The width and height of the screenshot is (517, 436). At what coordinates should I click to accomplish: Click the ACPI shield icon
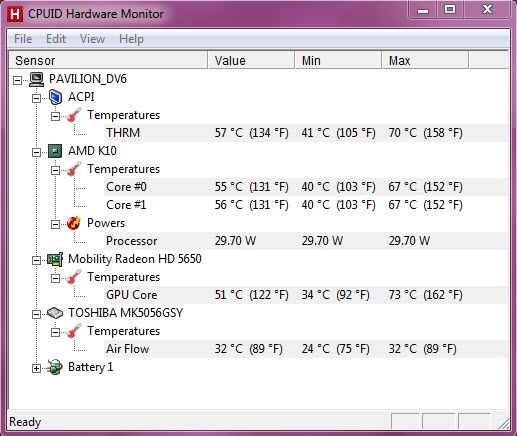click(x=55, y=97)
